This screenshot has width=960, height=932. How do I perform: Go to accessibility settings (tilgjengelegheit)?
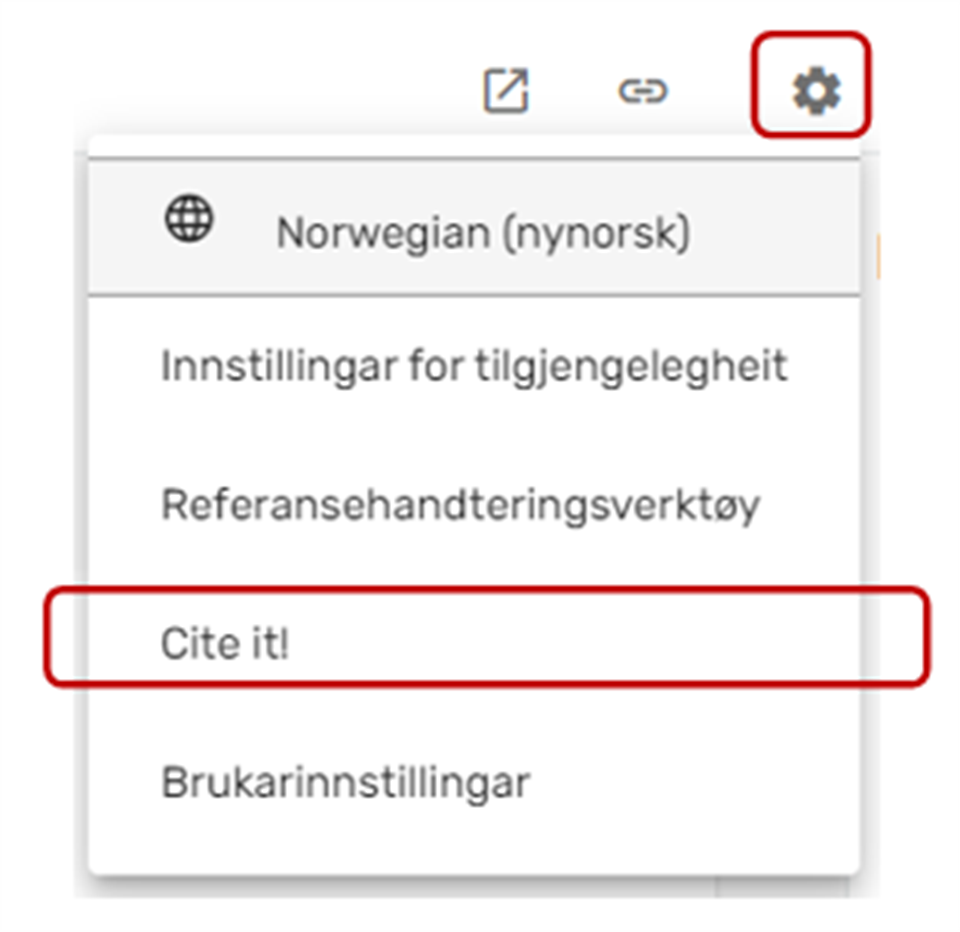pyautogui.click(x=473, y=367)
